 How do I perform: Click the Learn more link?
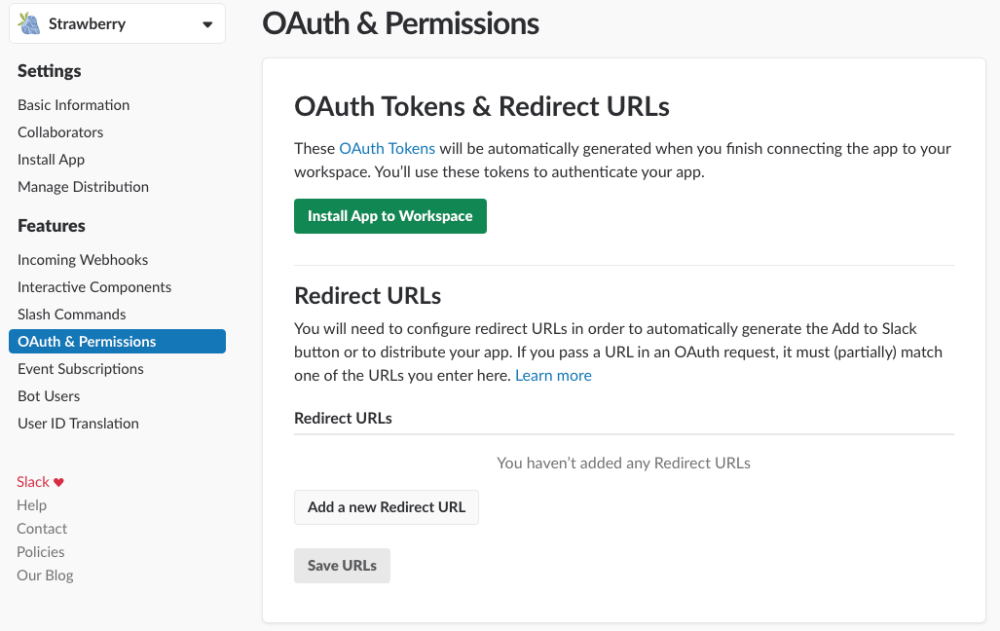(553, 375)
